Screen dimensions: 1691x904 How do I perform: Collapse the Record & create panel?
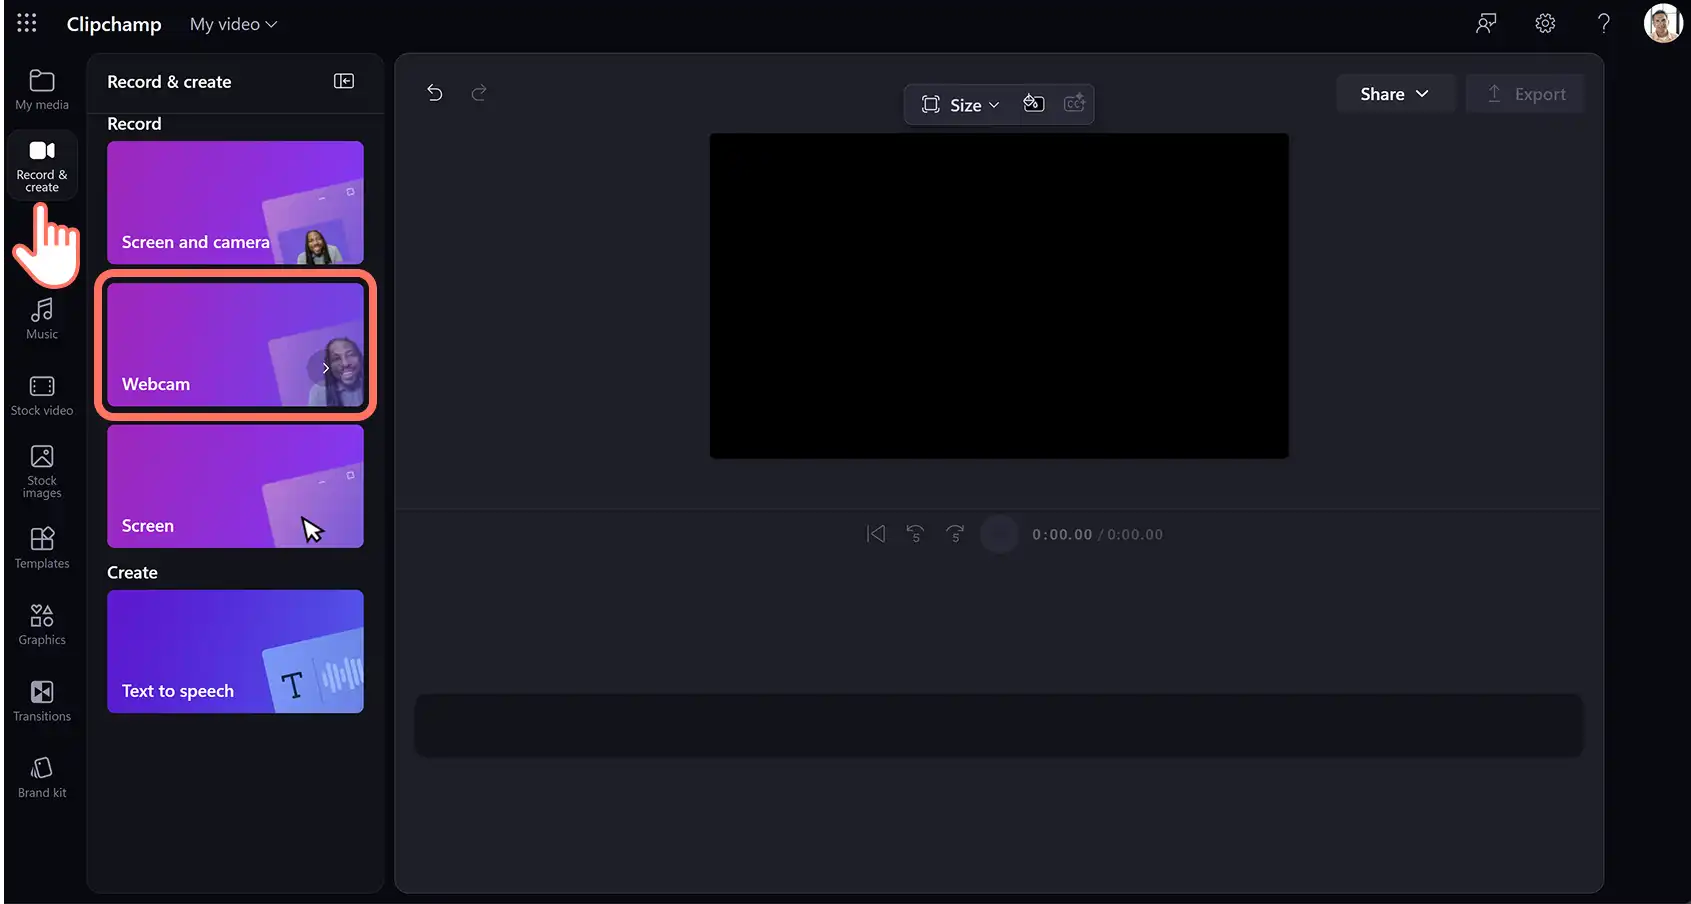pos(344,81)
